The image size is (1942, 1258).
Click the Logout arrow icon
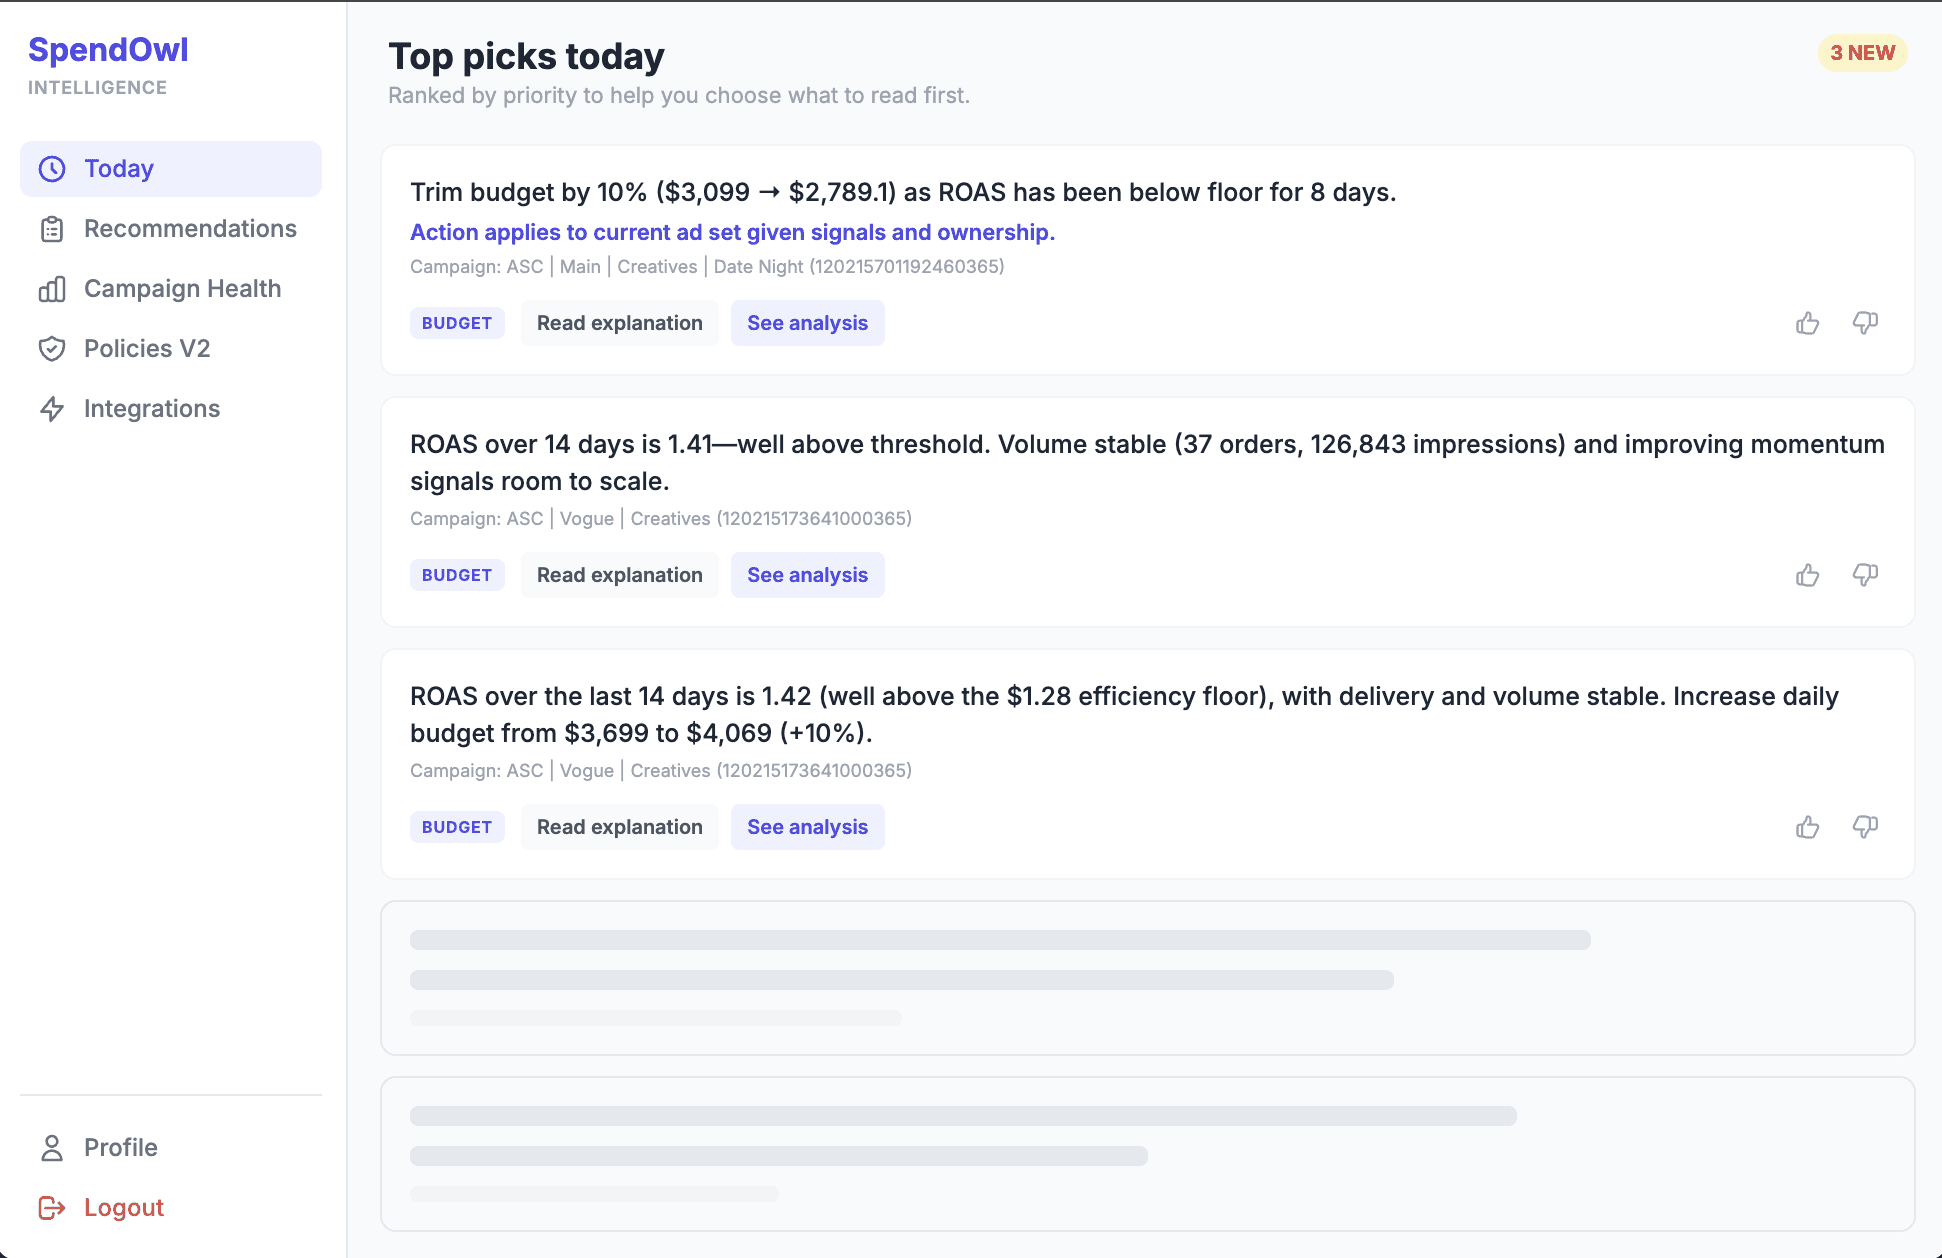click(53, 1207)
